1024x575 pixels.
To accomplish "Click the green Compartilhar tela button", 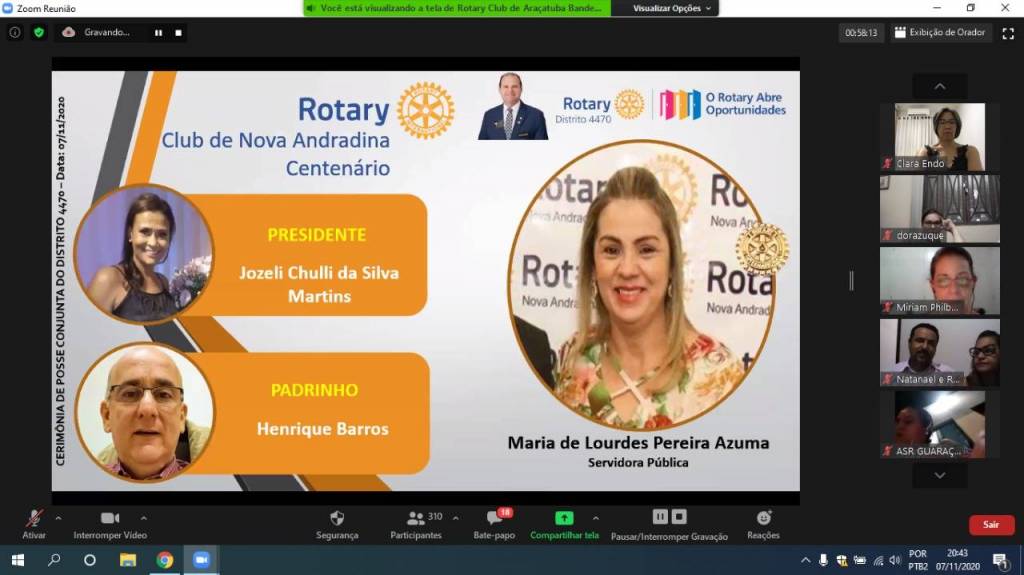I will 564,523.
